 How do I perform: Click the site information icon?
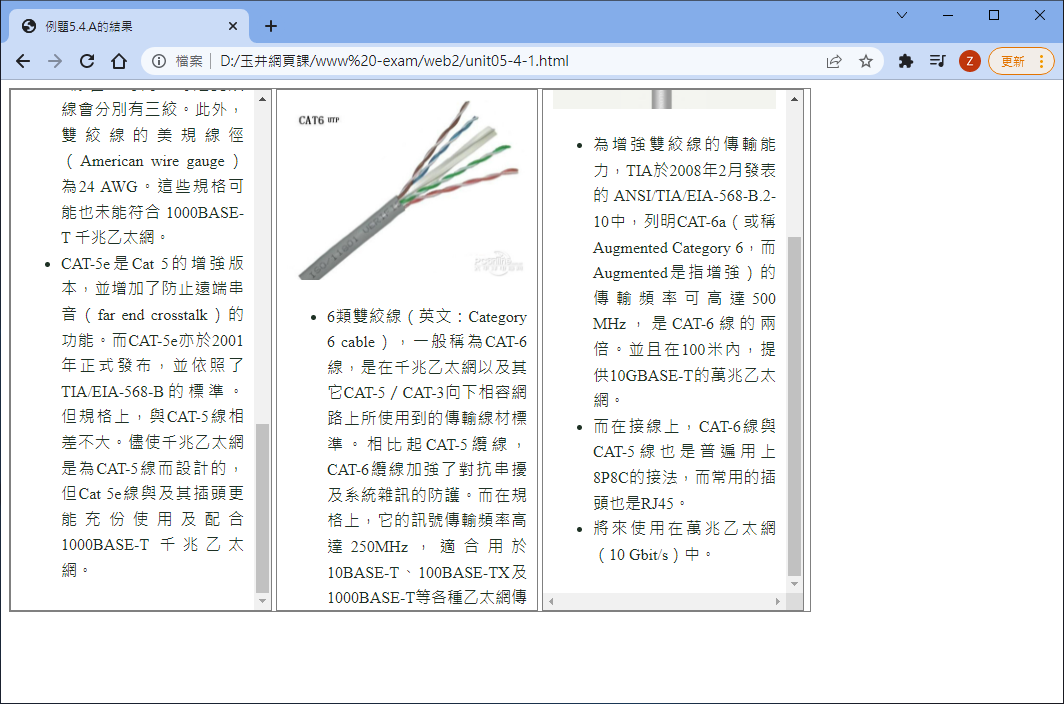tap(159, 61)
